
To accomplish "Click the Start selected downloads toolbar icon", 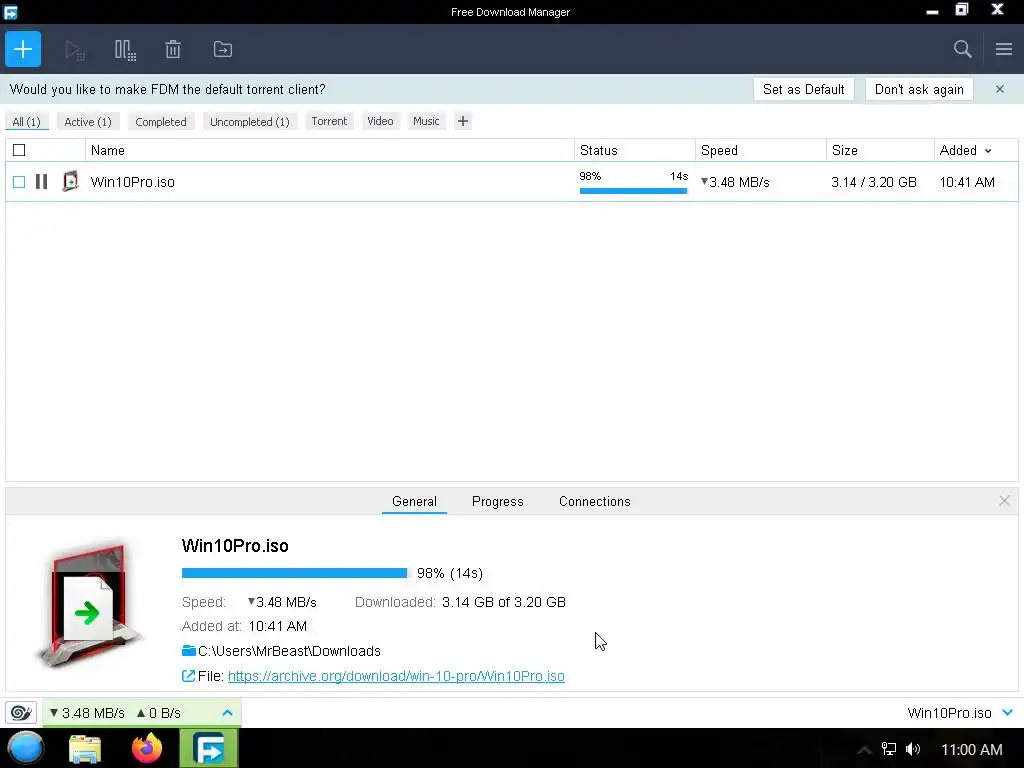I will click(75, 50).
